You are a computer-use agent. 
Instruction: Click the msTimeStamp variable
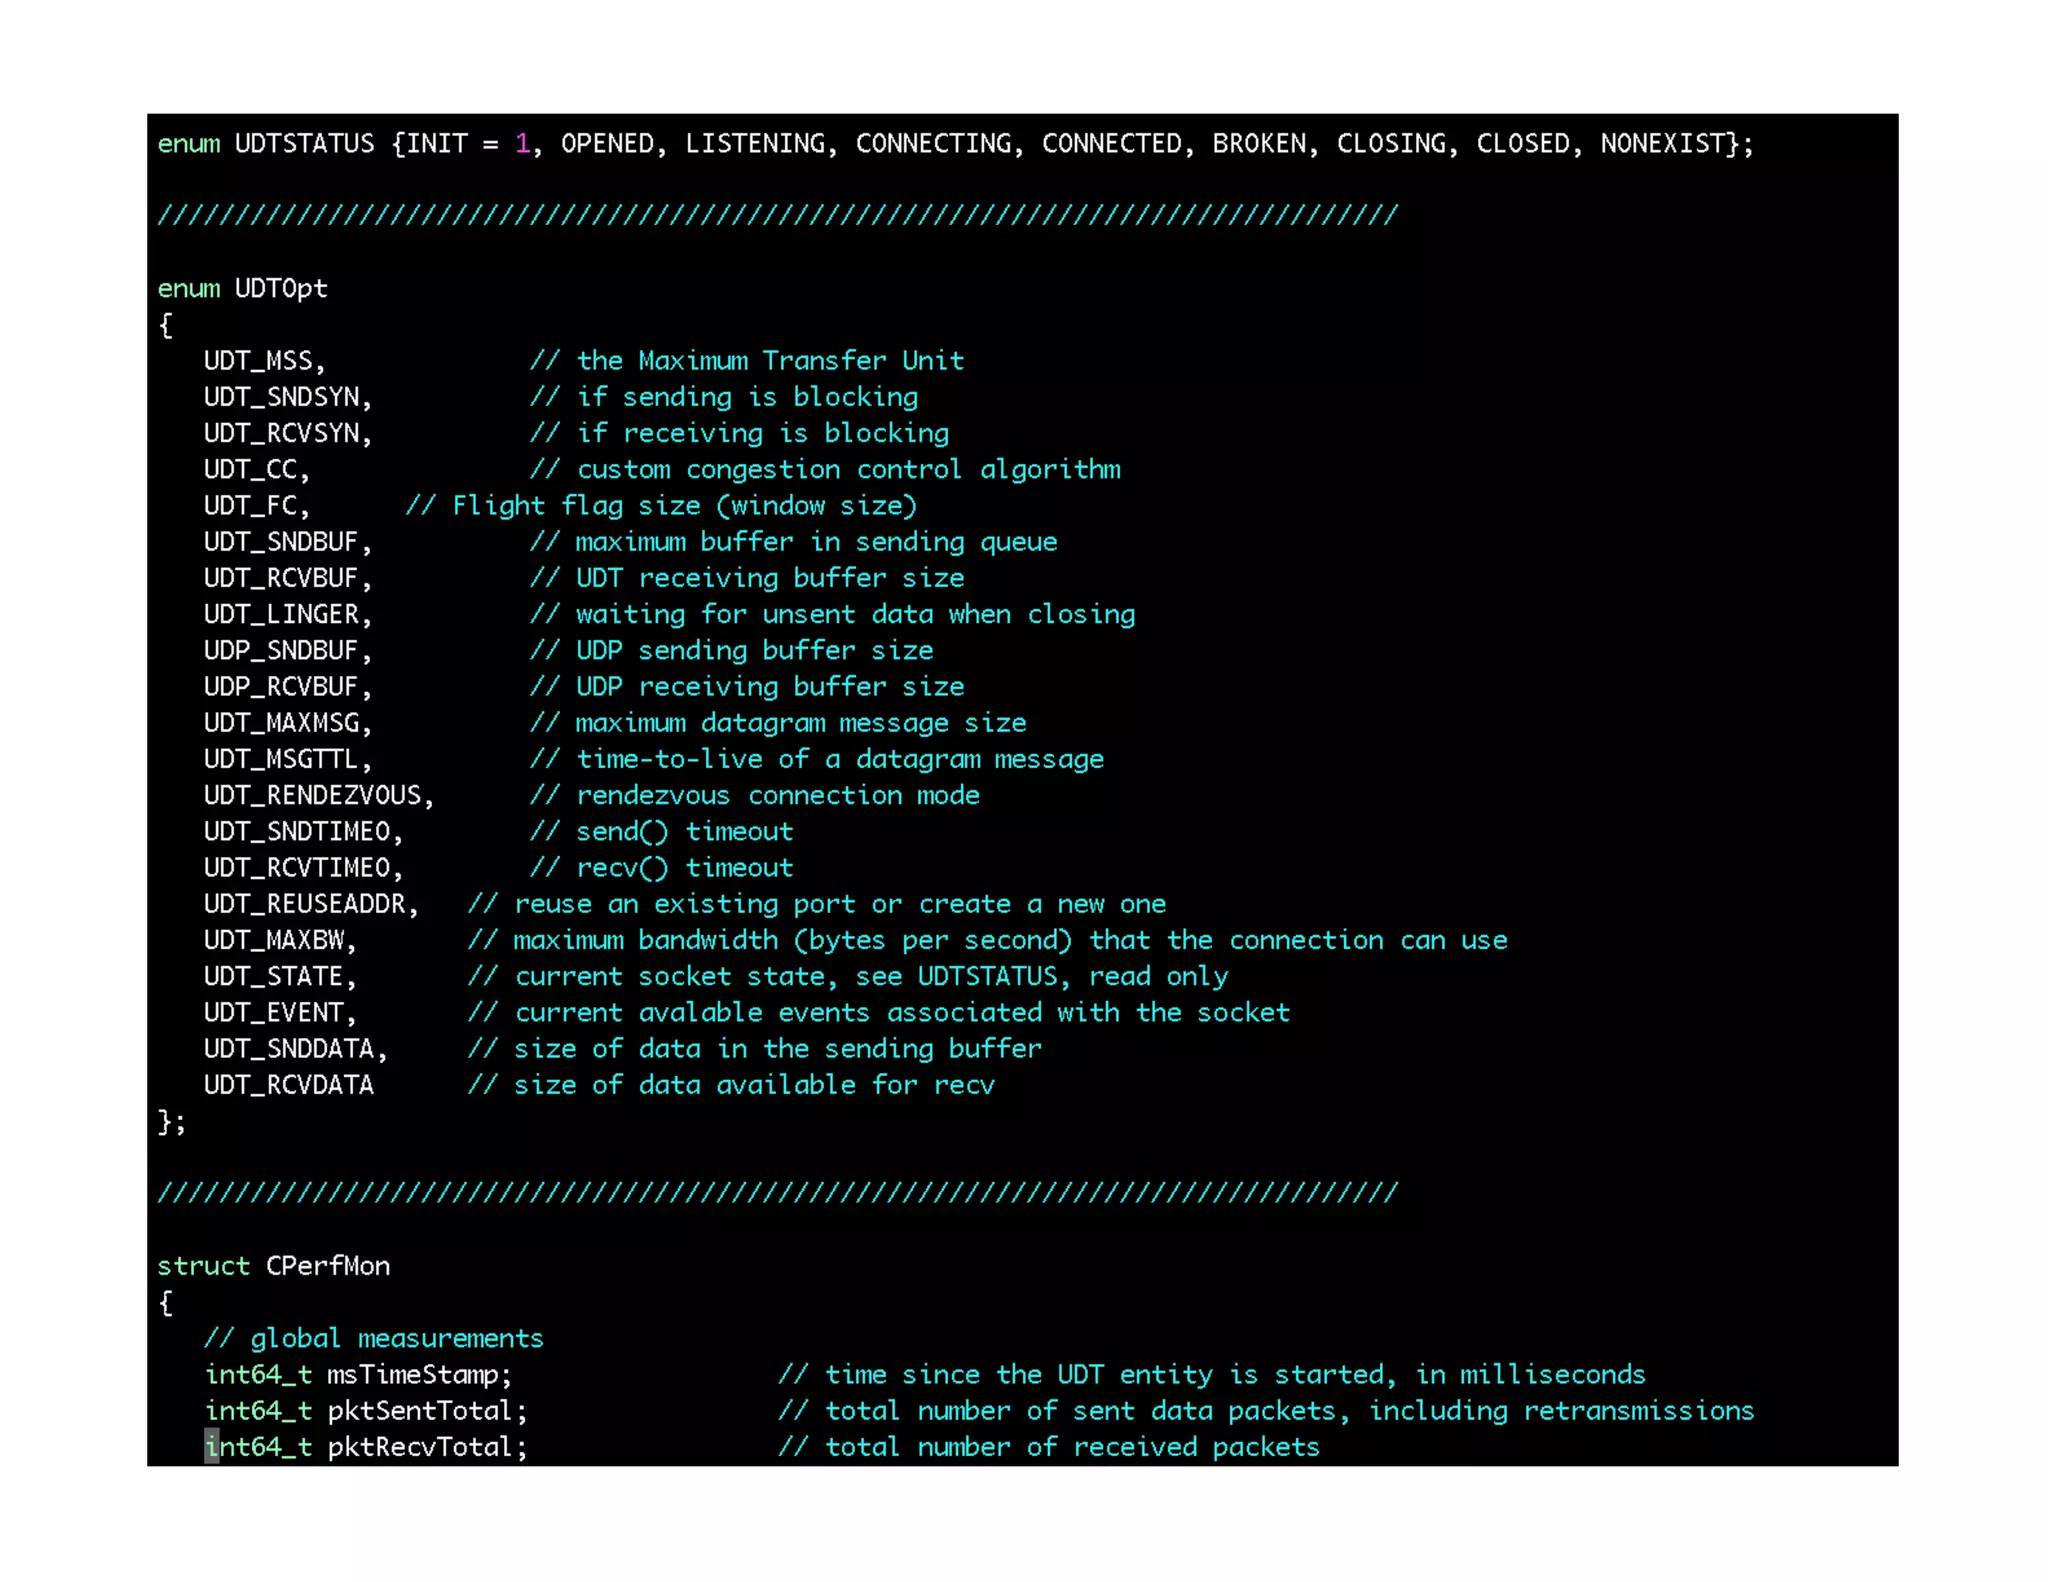pyautogui.click(x=412, y=1375)
